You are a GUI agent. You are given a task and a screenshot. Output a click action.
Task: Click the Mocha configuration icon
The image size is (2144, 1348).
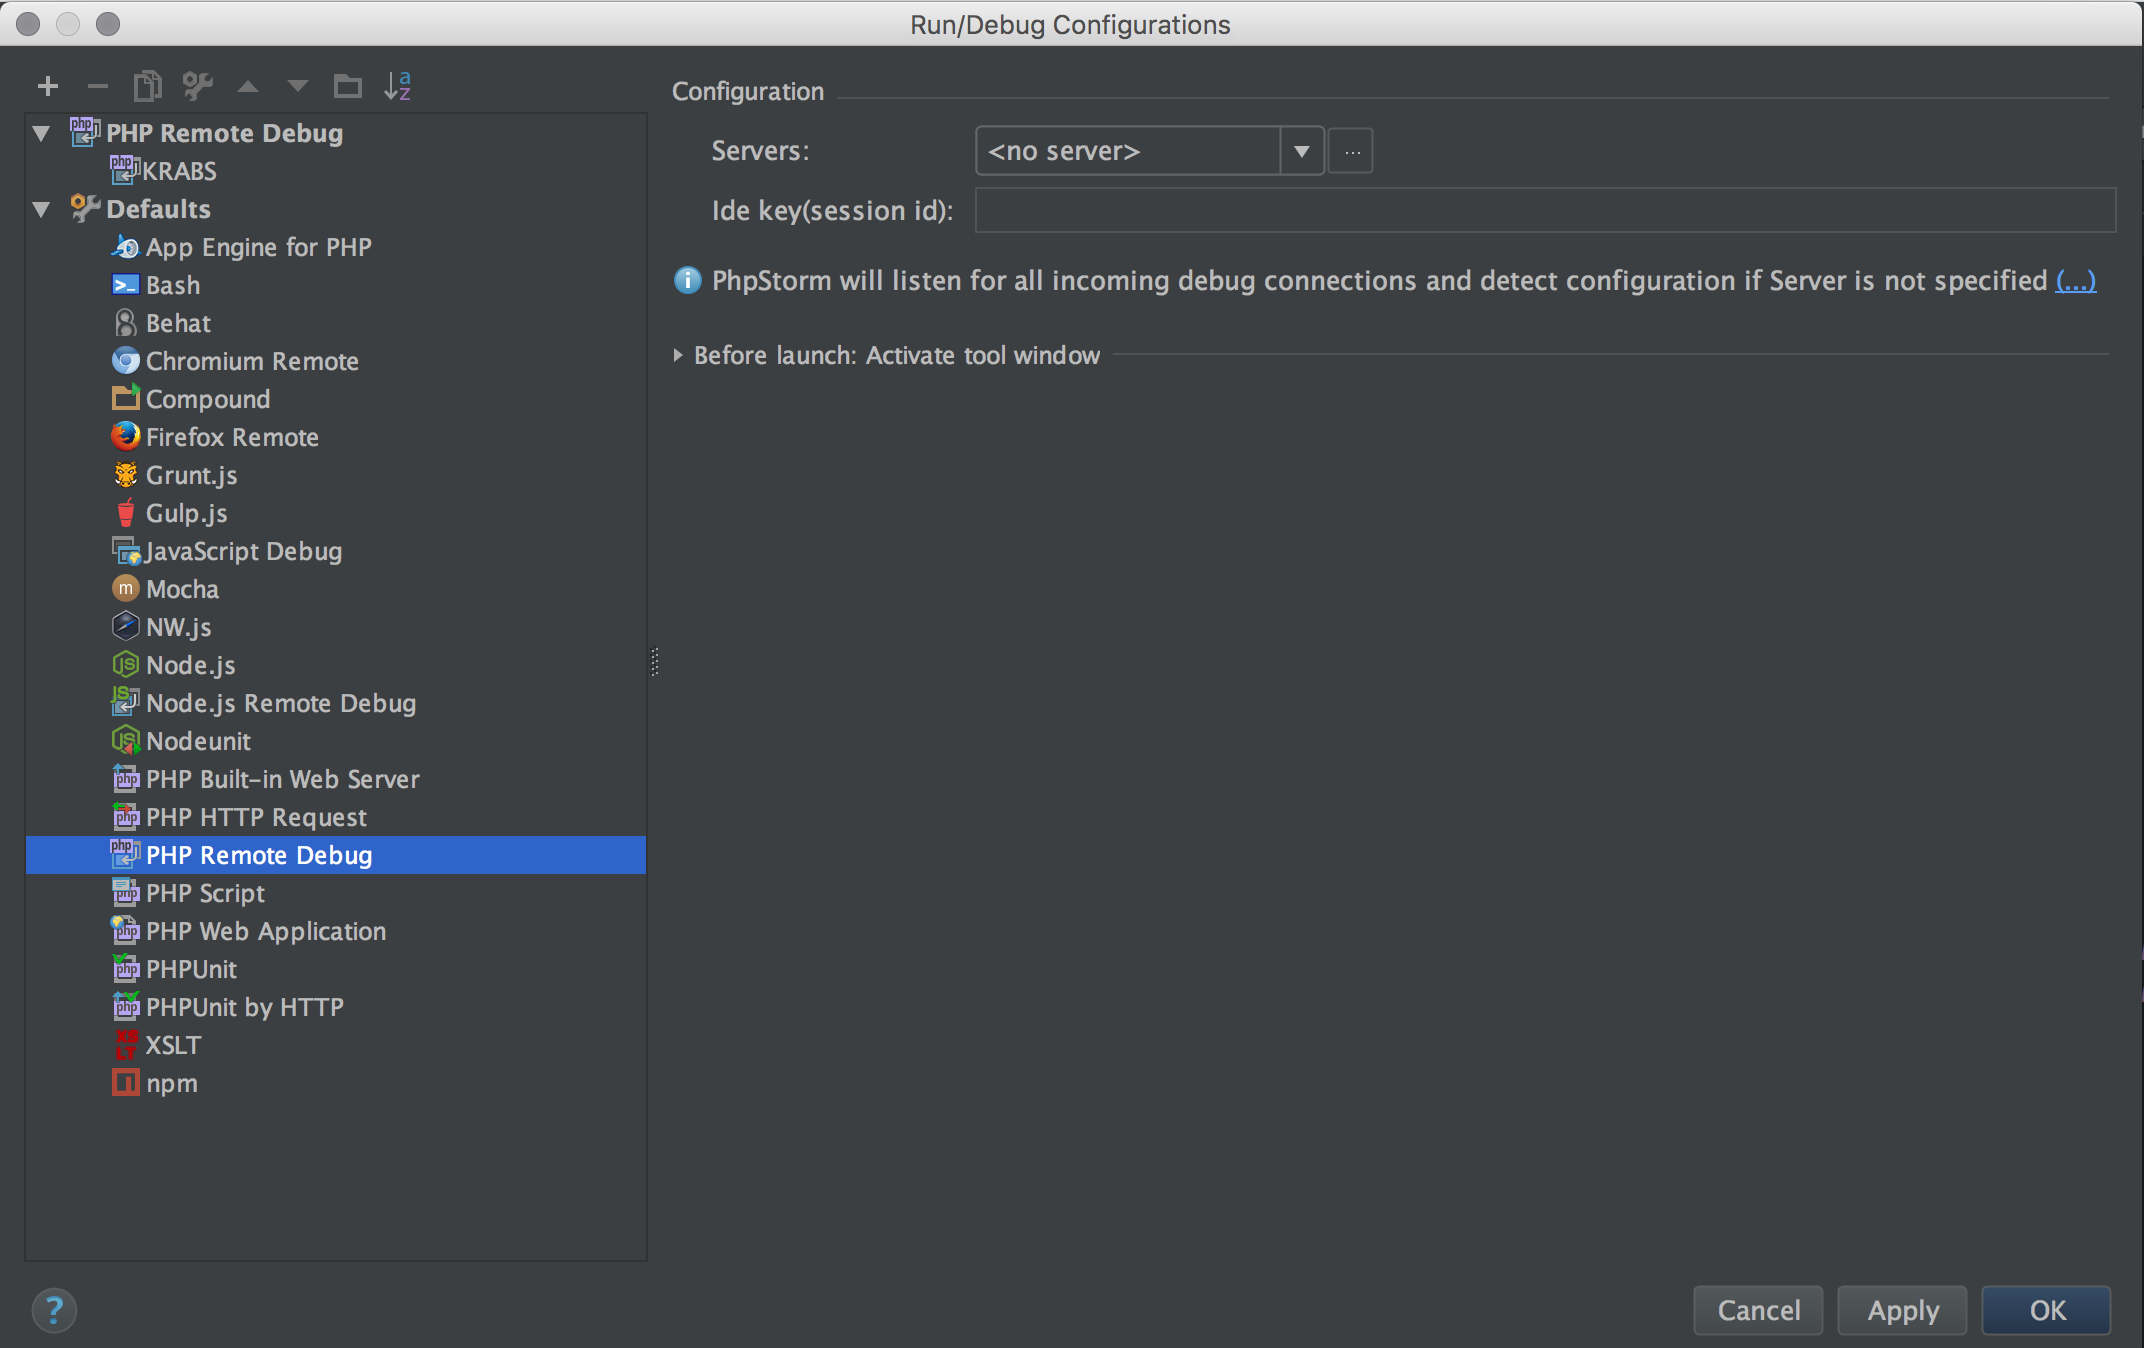[123, 589]
